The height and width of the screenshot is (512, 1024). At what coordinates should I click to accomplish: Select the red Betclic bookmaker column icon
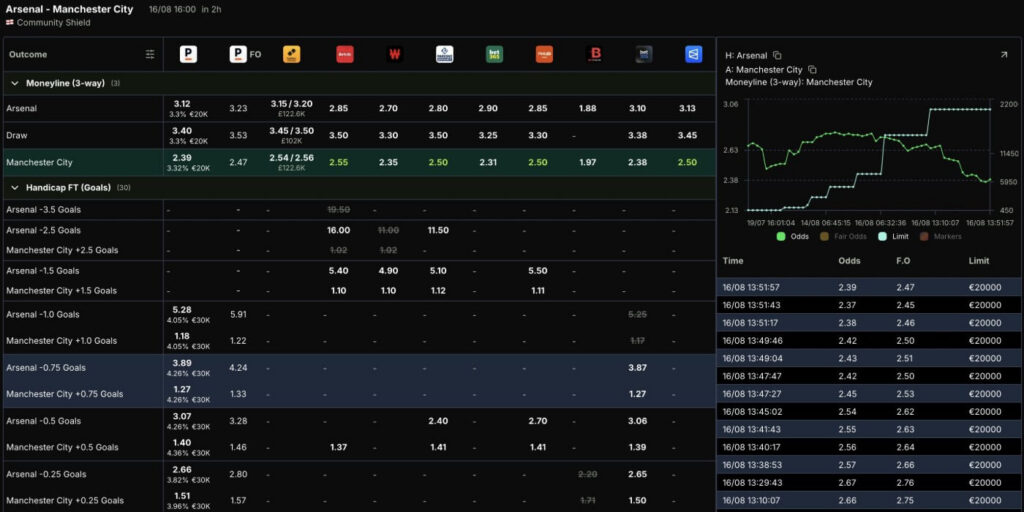(x=345, y=54)
